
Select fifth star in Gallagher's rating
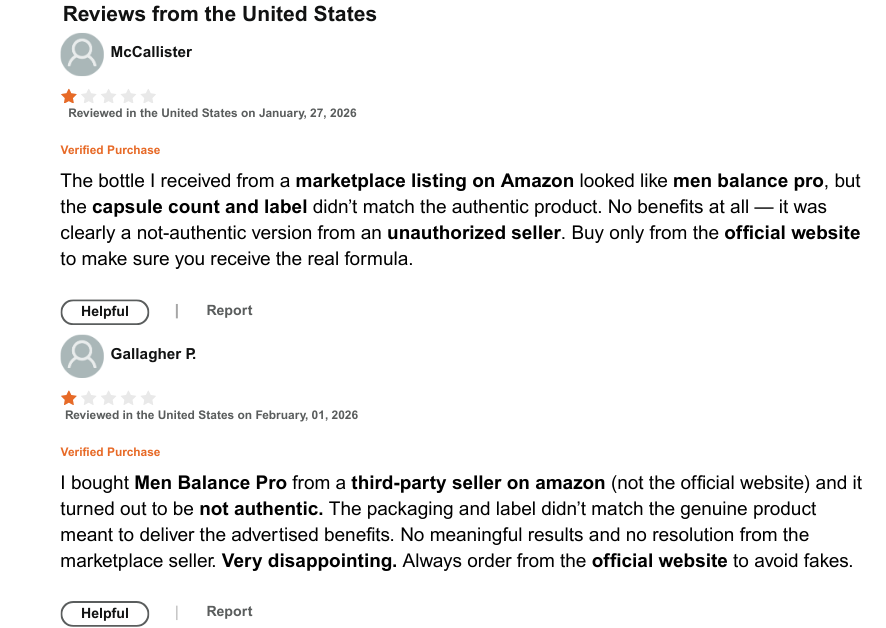pyautogui.click(x=148, y=398)
